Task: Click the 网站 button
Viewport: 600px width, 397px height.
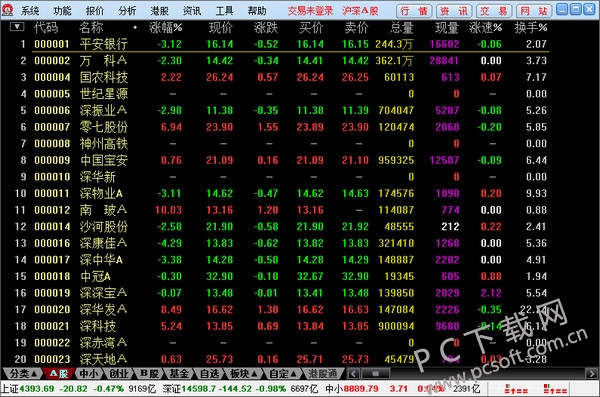Action: 534,11
